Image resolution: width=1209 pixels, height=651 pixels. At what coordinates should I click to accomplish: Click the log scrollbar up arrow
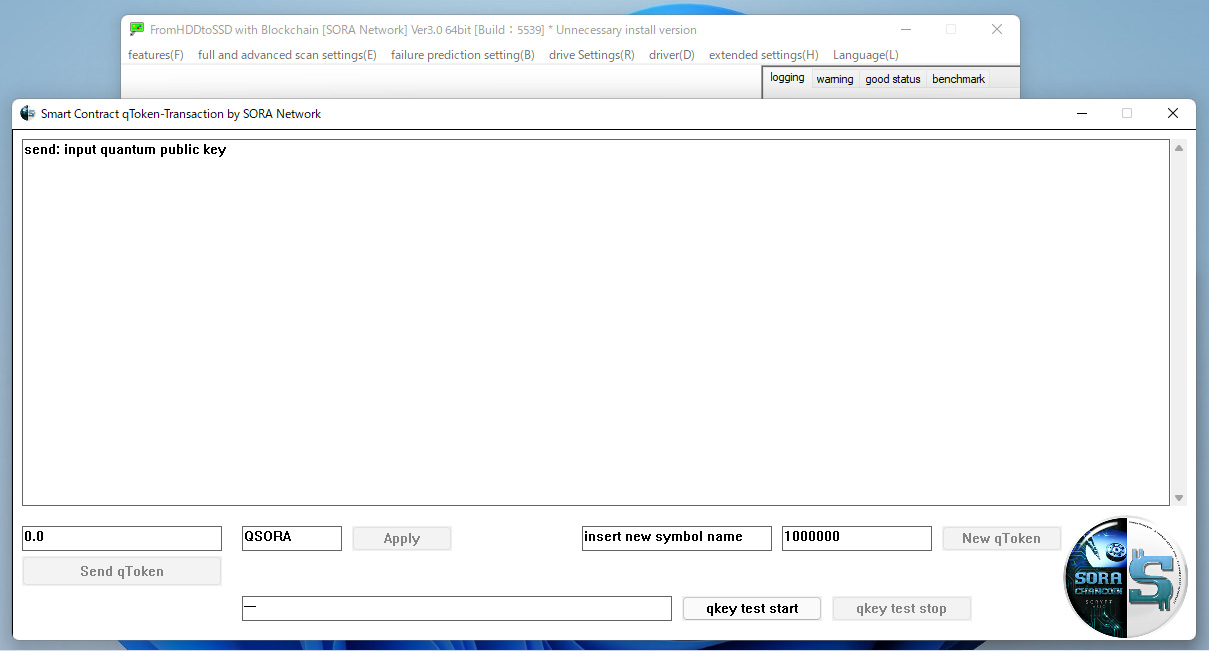point(1179,148)
